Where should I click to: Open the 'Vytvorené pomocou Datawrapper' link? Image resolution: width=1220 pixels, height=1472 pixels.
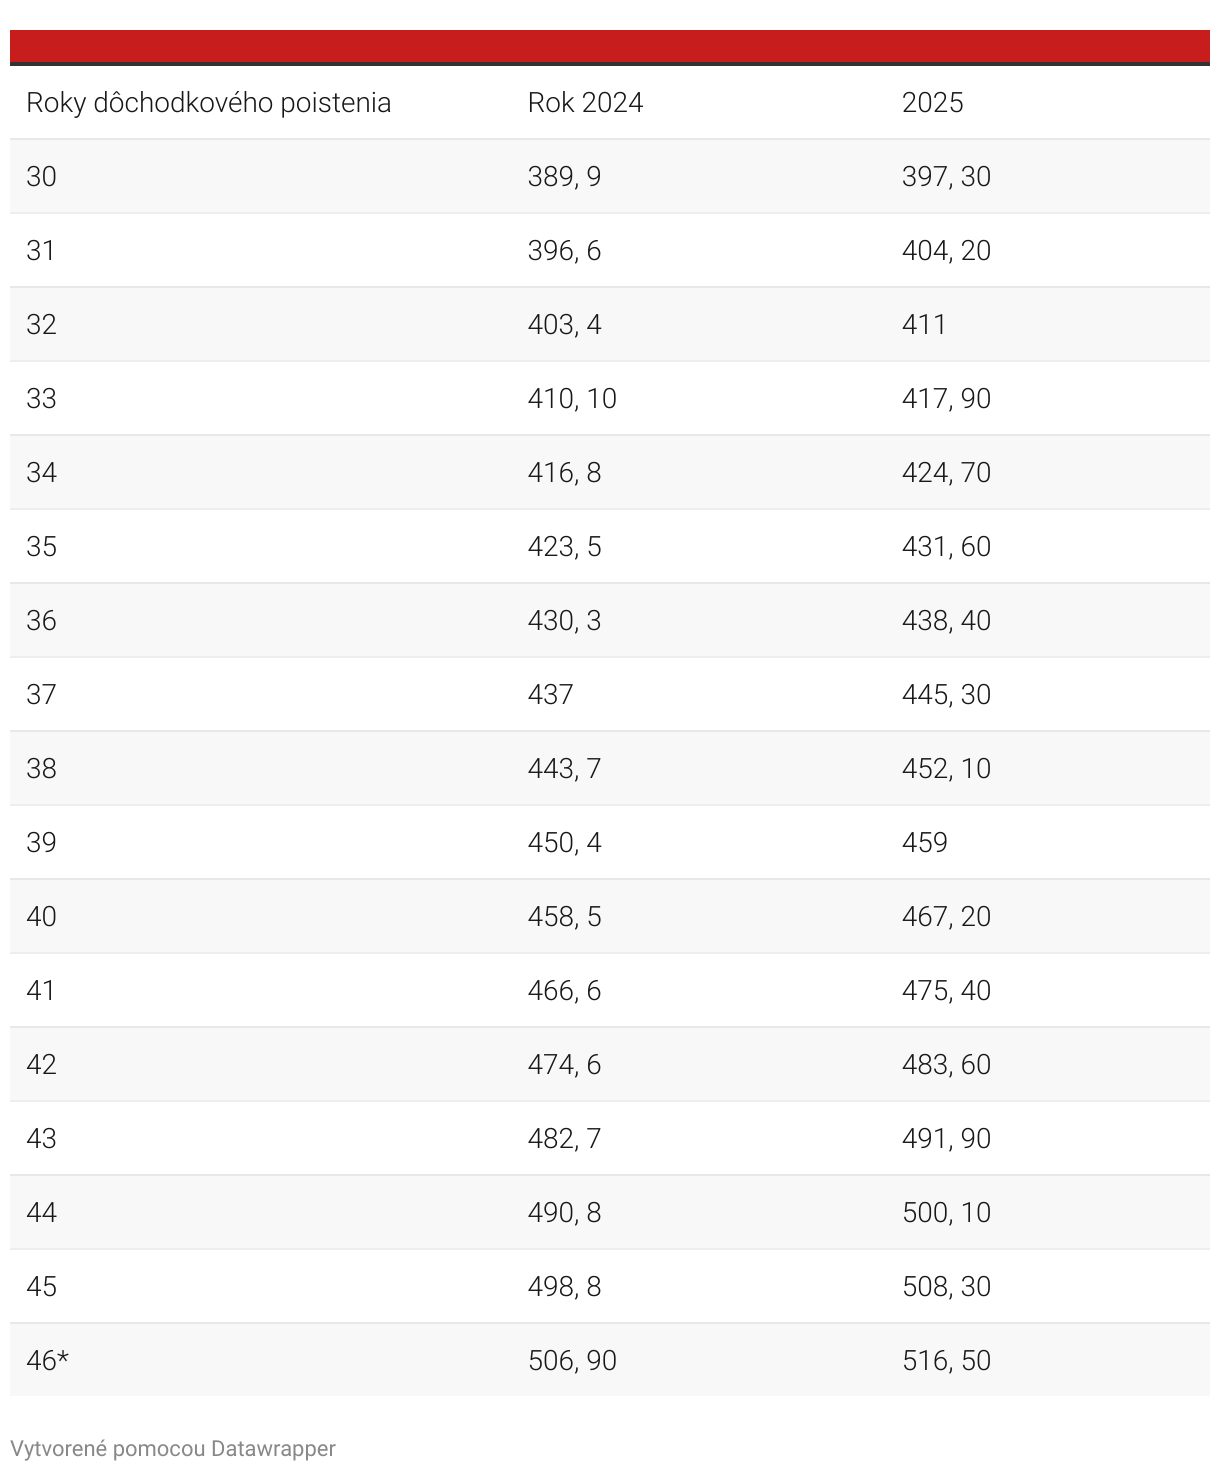click(x=173, y=1448)
